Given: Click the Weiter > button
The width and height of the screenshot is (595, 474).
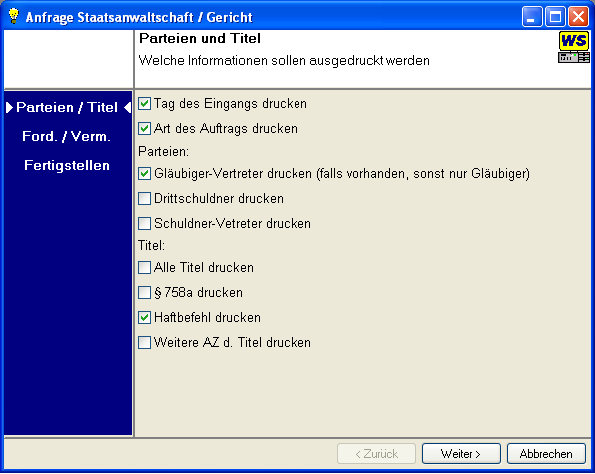Looking at the screenshot, I should tap(461, 454).
